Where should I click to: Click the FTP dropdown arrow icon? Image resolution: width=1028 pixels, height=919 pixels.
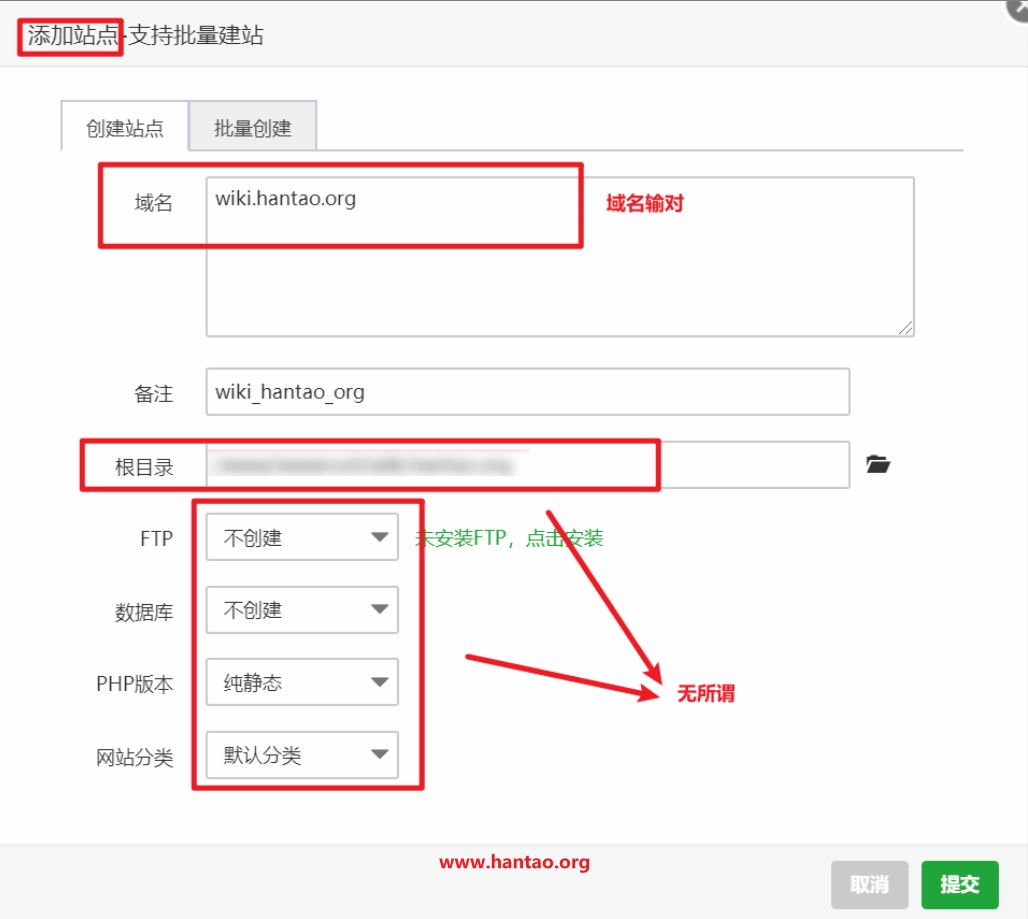(379, 538)
